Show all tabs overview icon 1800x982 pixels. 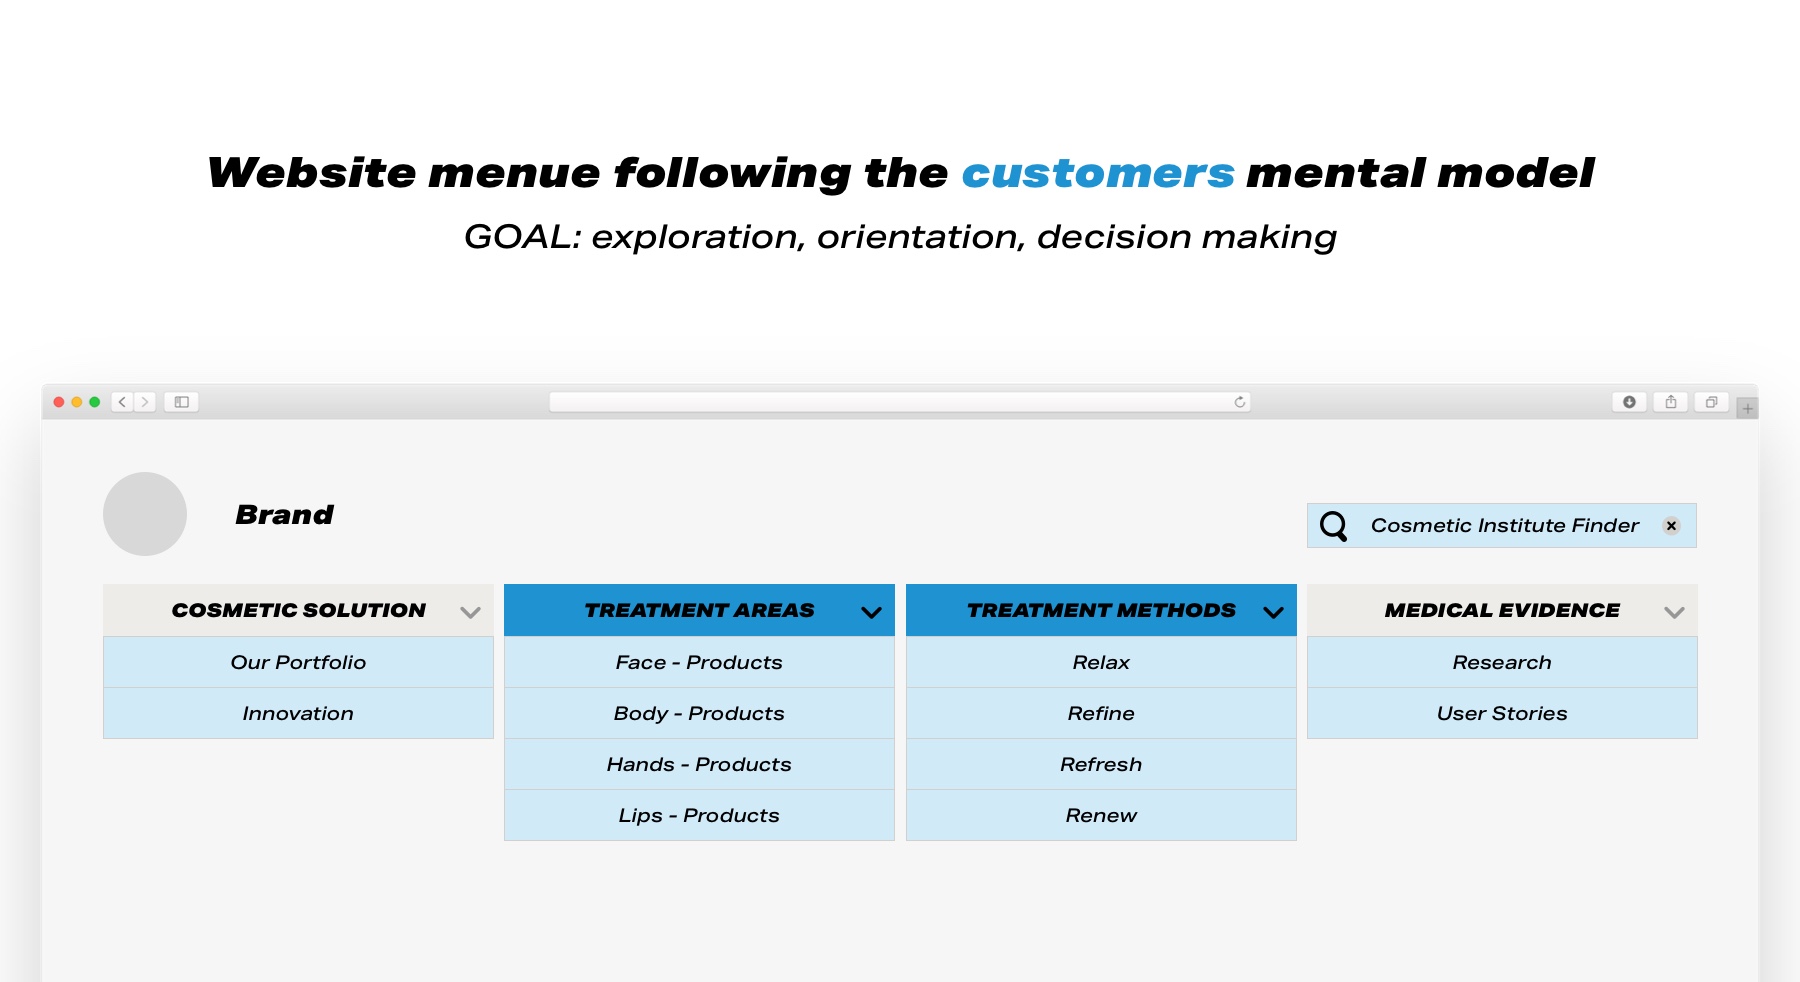[1712, 402]
